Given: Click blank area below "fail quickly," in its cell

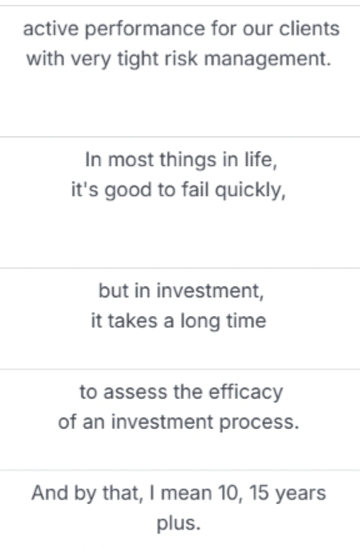Looking at the screenshot, I should 180,234.
